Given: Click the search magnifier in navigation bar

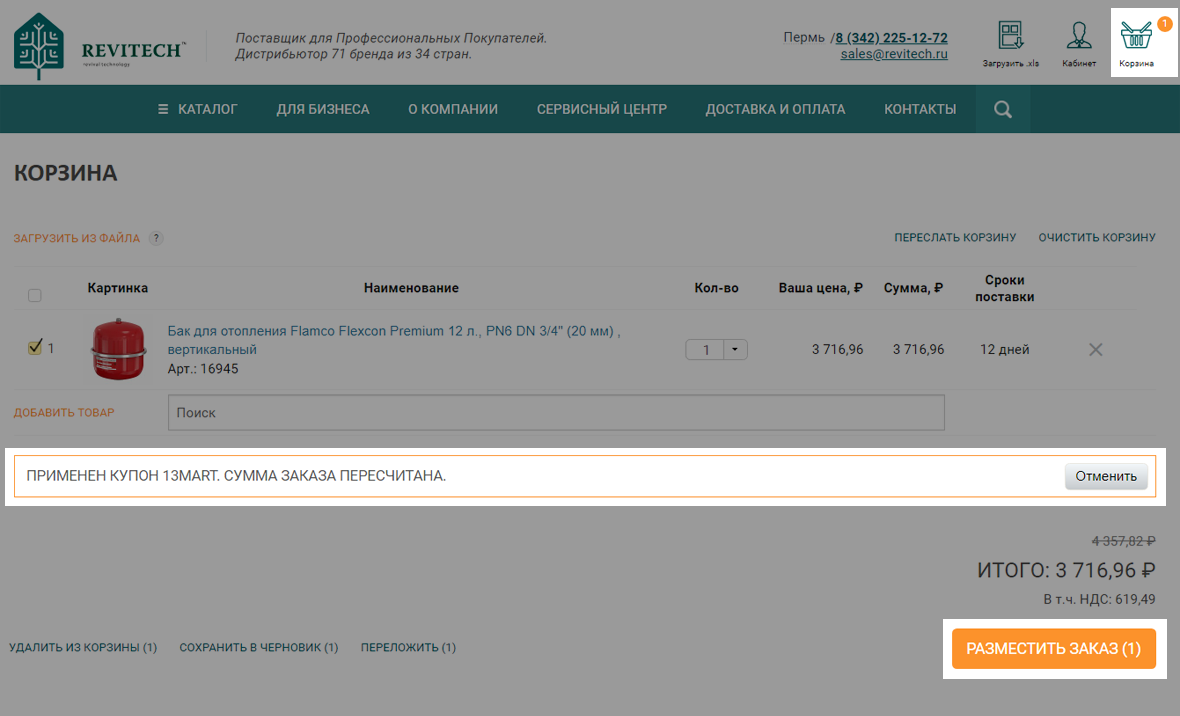Looking at the screenshot, I should [1002, 109].
